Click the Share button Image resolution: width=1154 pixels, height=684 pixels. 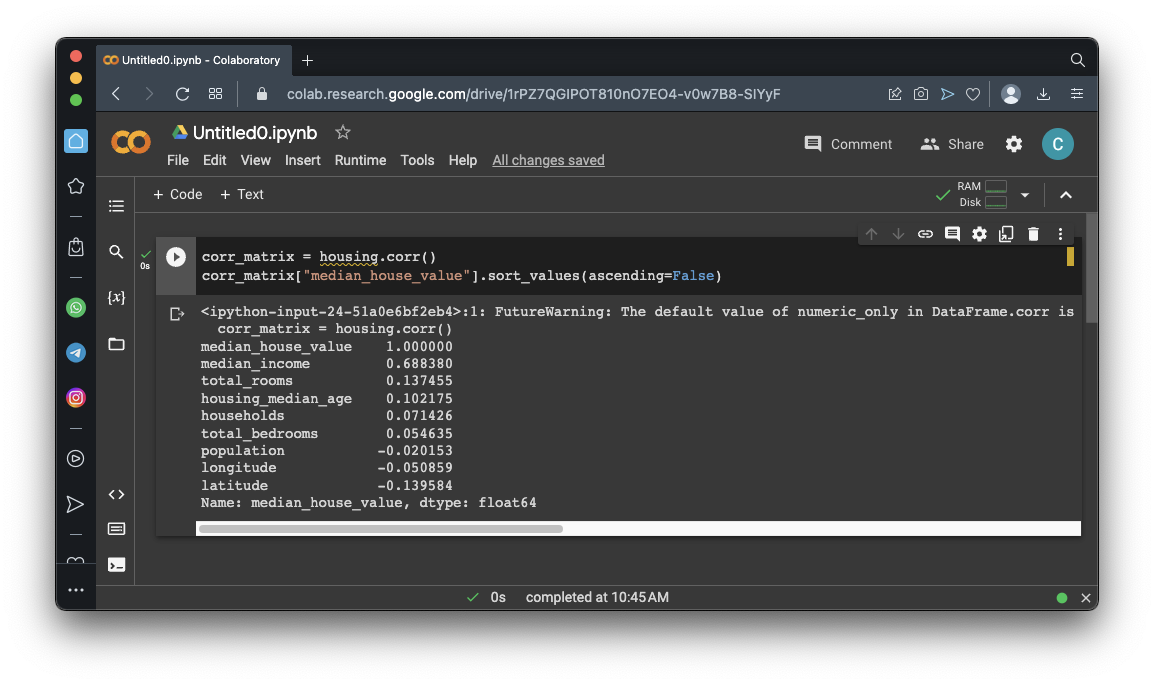tap(952, 144)
